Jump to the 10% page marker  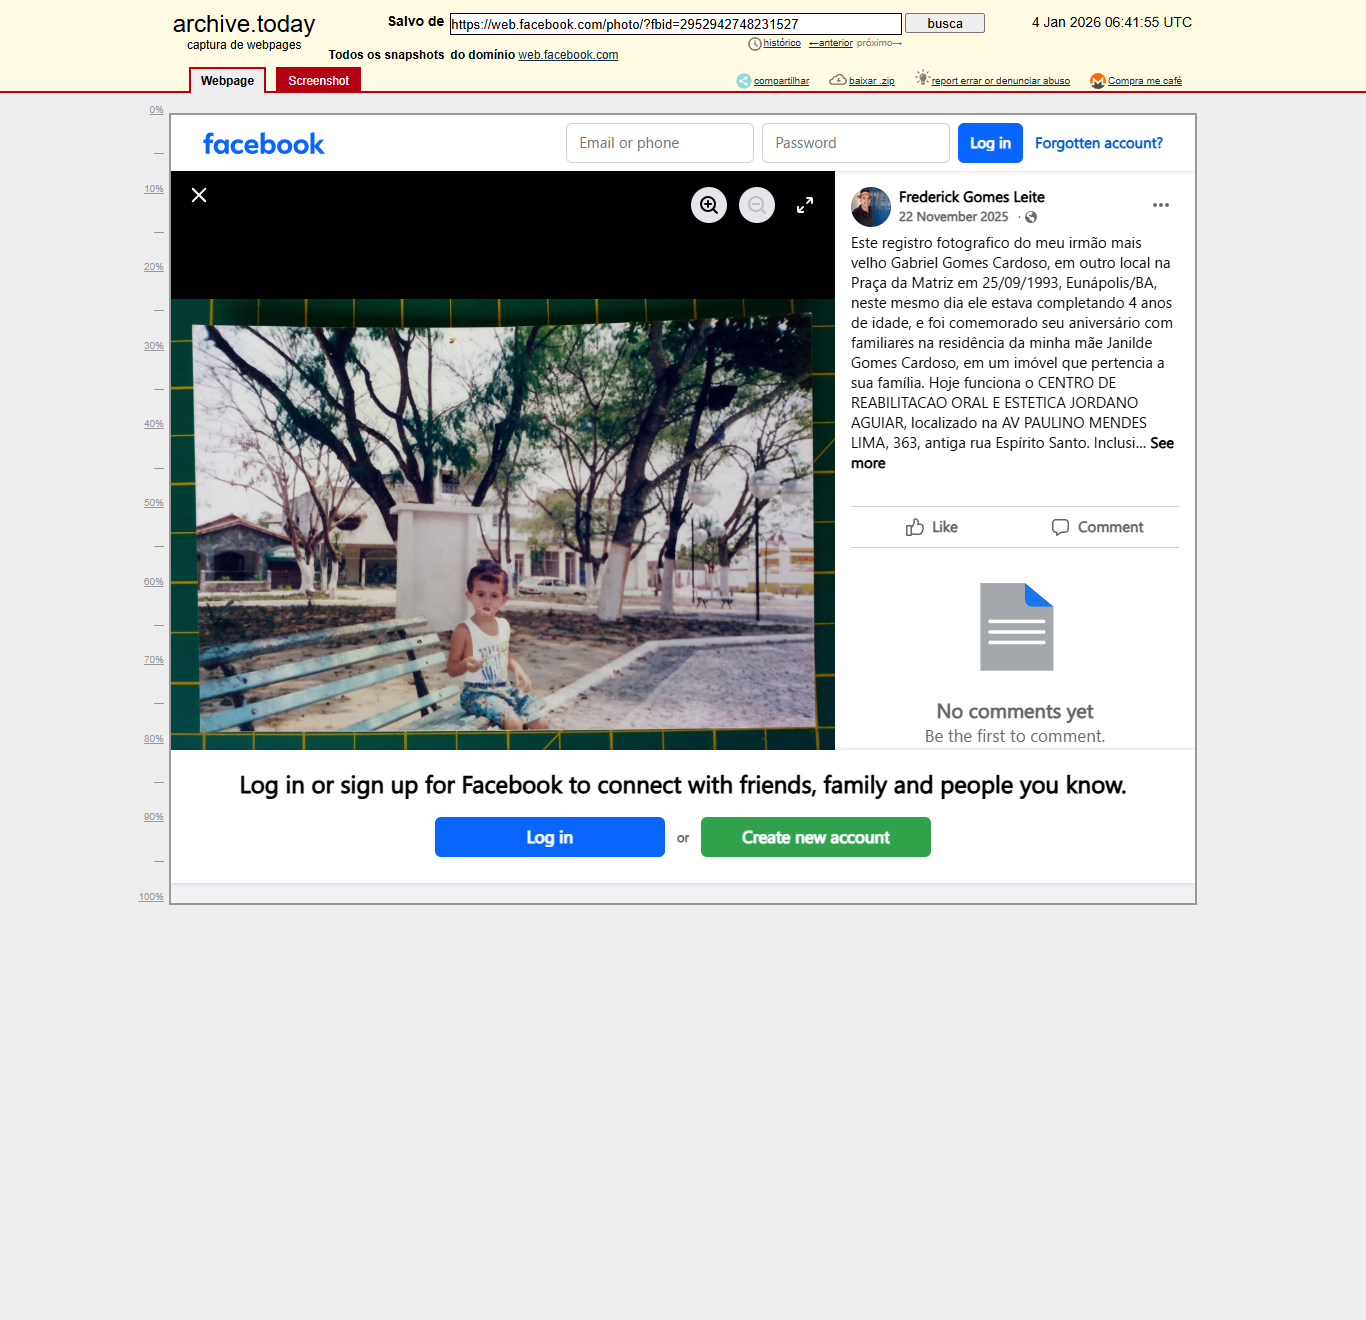154,189
